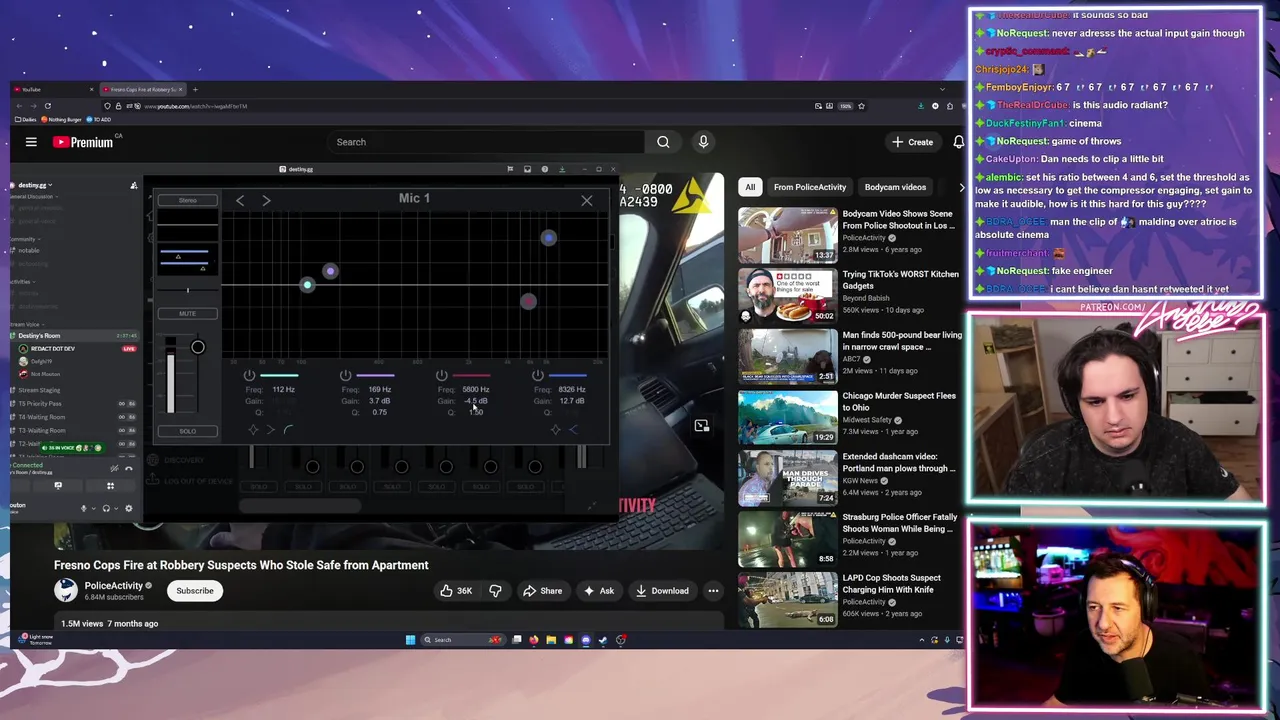This screenshot has height=720, width=1280.
Task: Open the Create menu on YouTube
Action: click(912, 142)
